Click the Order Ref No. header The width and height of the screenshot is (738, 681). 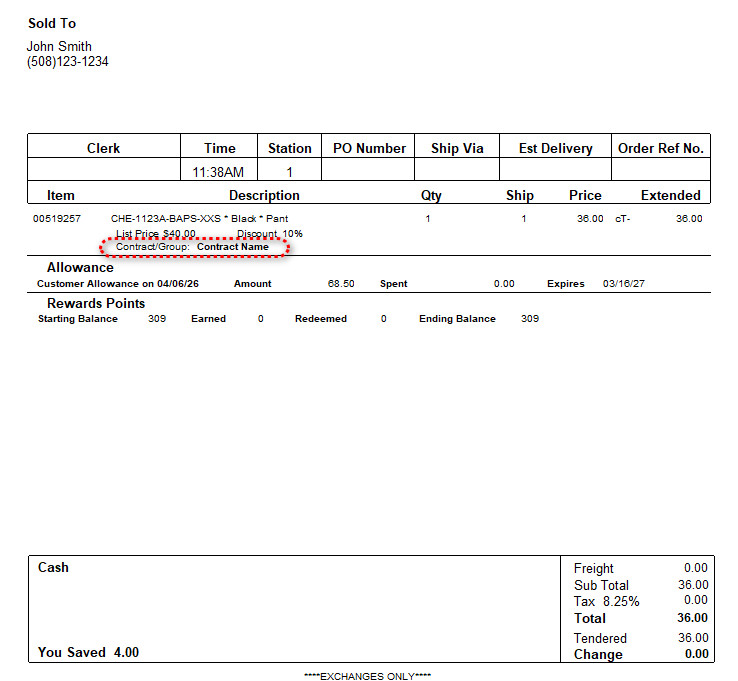(x=661, y=148)
